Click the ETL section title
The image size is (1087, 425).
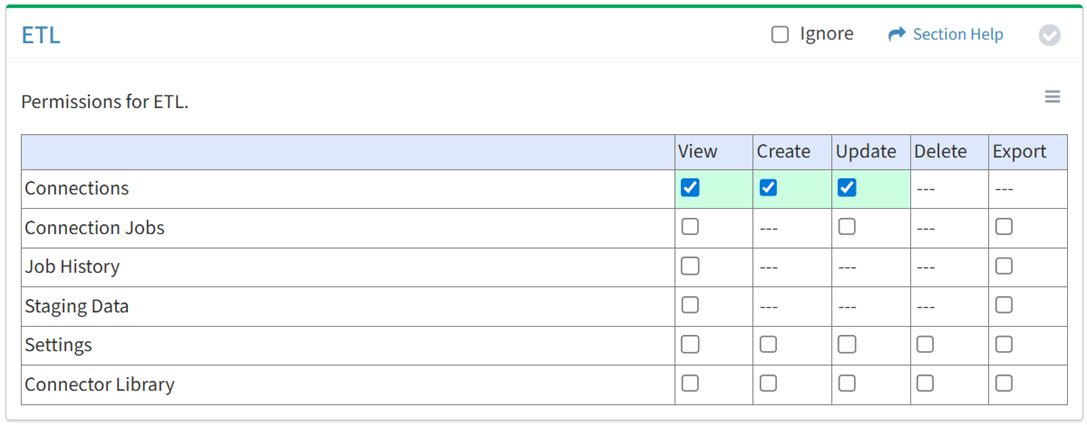pos(41,35)
